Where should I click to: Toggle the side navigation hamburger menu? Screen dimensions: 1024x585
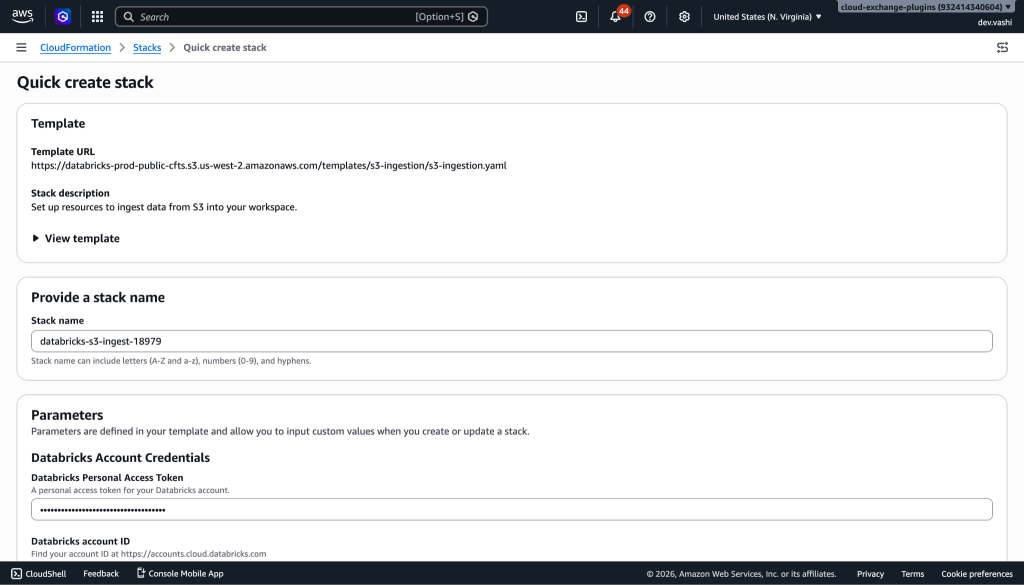point(22,47)
